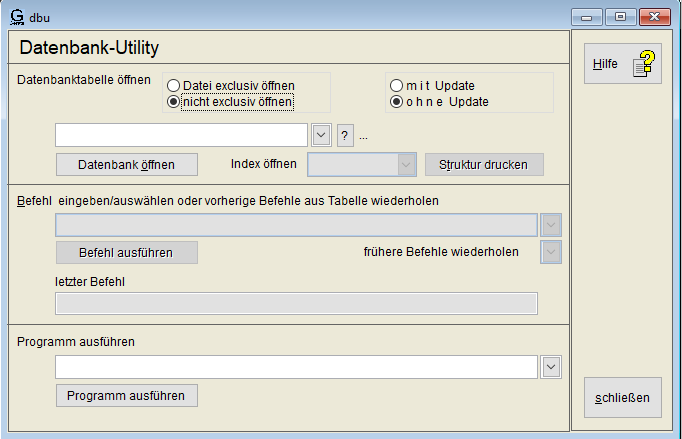
Task: Click the 'Befehl ausführen' button
Action: point(127,252)
